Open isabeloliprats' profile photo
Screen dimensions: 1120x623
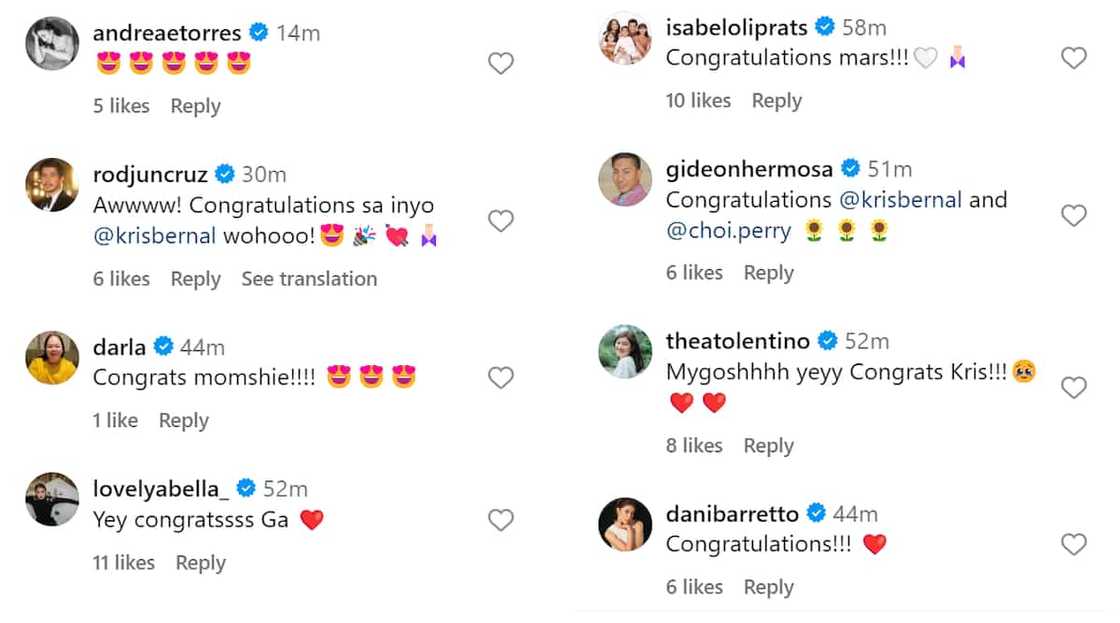(x=625, y=39)
